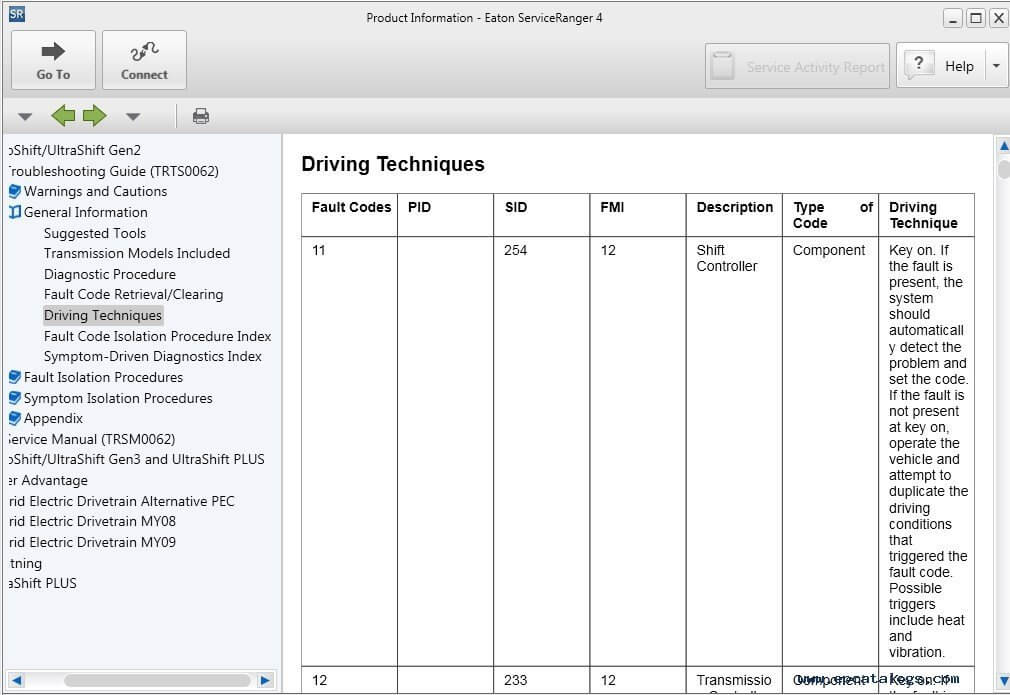Click the Connect icon
The height and width of the screenshot is (695, 1010).
coord(143,52)
